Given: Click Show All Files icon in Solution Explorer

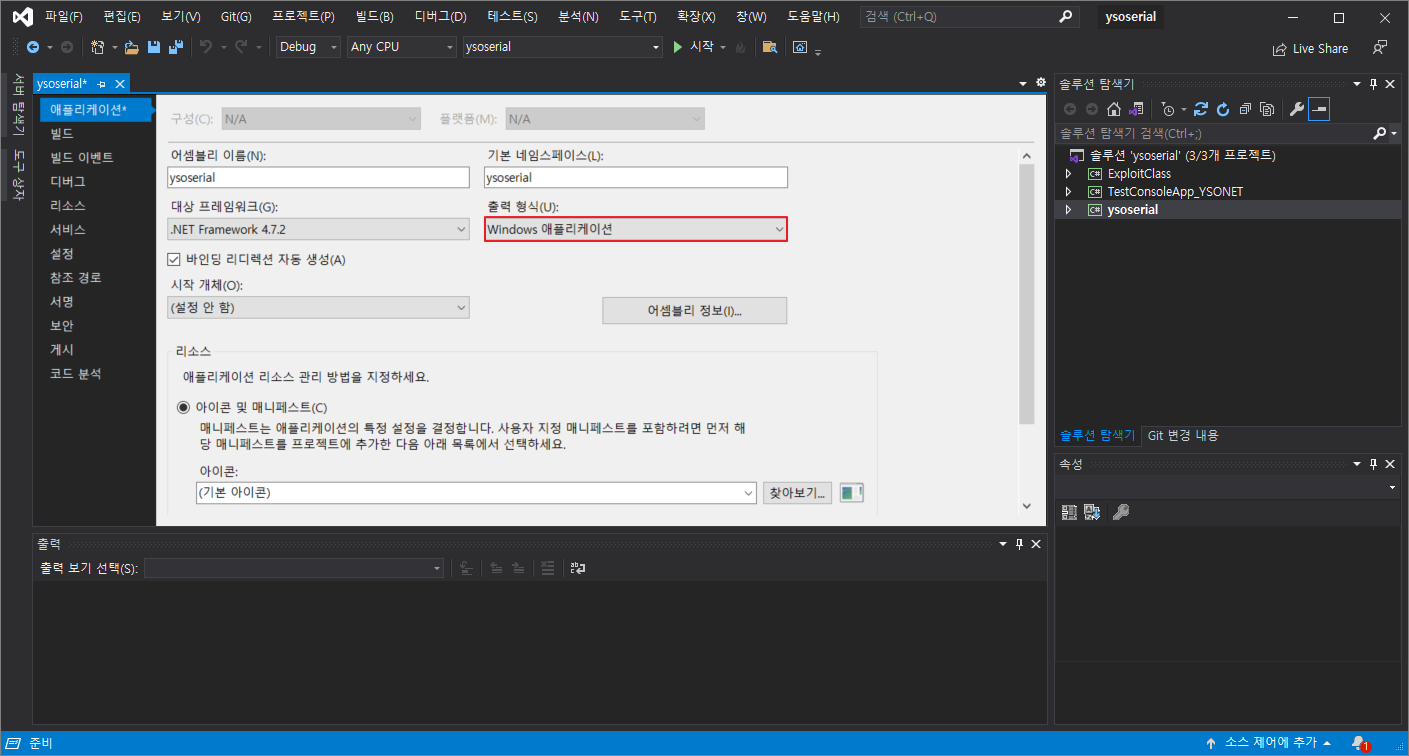Looking at the screenshot, I should point(1267,109).
